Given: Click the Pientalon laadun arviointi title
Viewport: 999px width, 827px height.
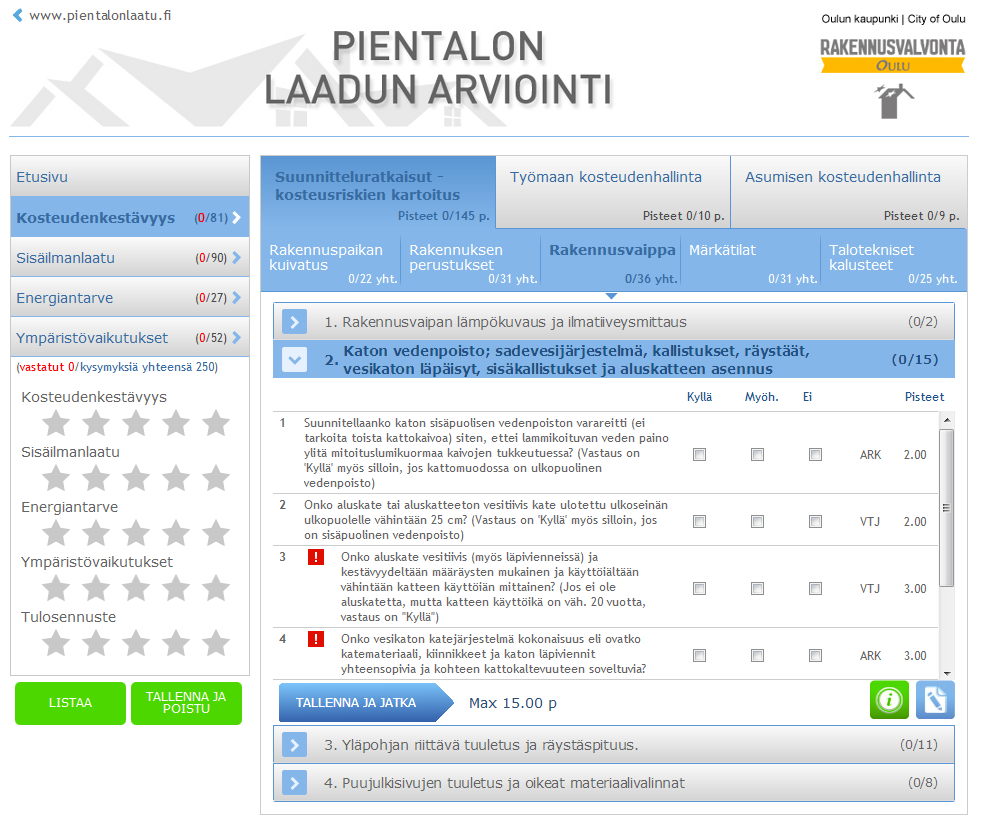Looking at the screenshot, I should coord(438,67).
